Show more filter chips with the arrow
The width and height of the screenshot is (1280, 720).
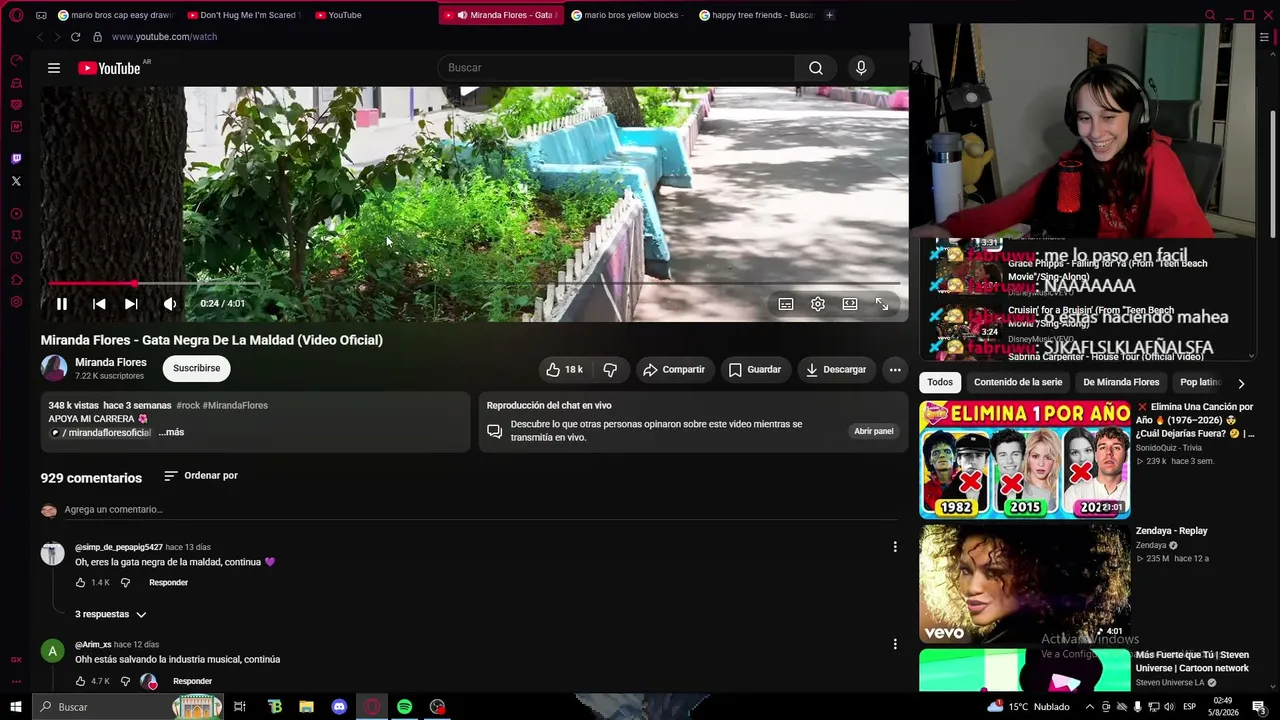1241,383
